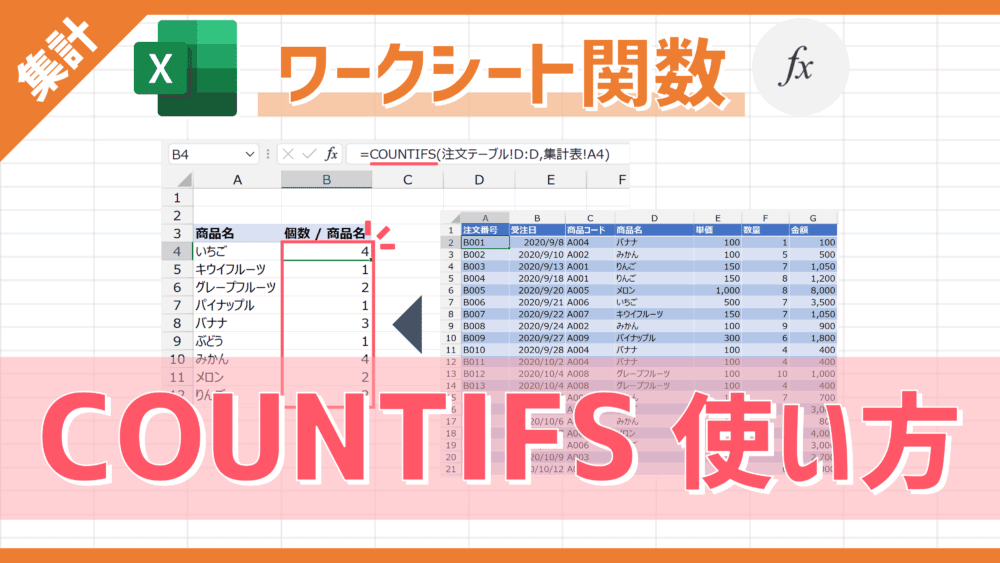
Task: Click the amount cell 8,000
Action: pyautogui.click(x=812, y=290)
